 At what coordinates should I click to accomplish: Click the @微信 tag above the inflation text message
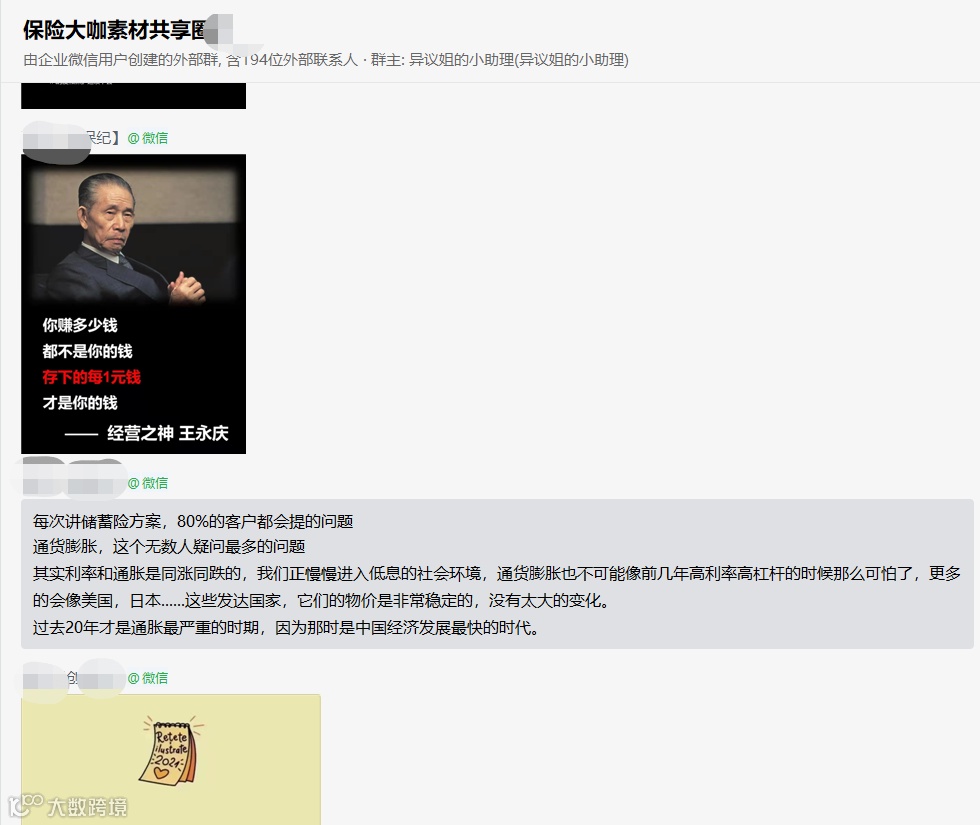148,483
